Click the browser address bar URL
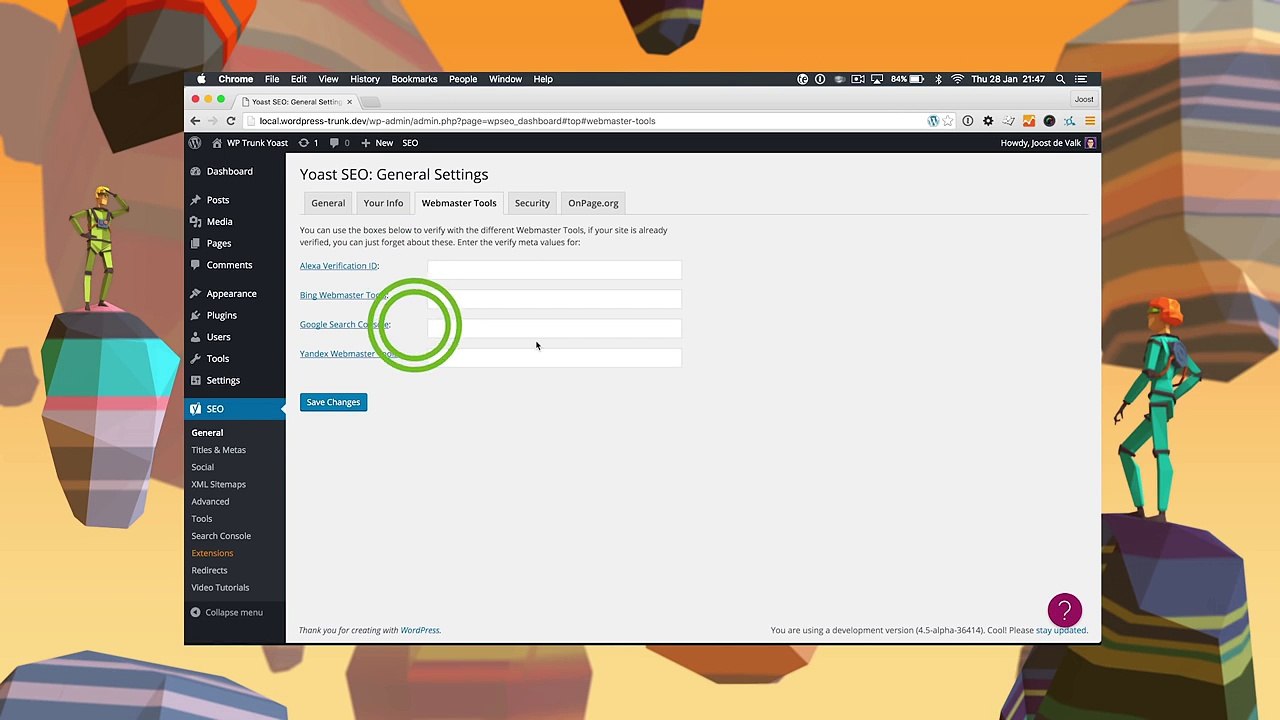Screen dimensions: 1280x720 pyautogui.click(x=457, y=121)
